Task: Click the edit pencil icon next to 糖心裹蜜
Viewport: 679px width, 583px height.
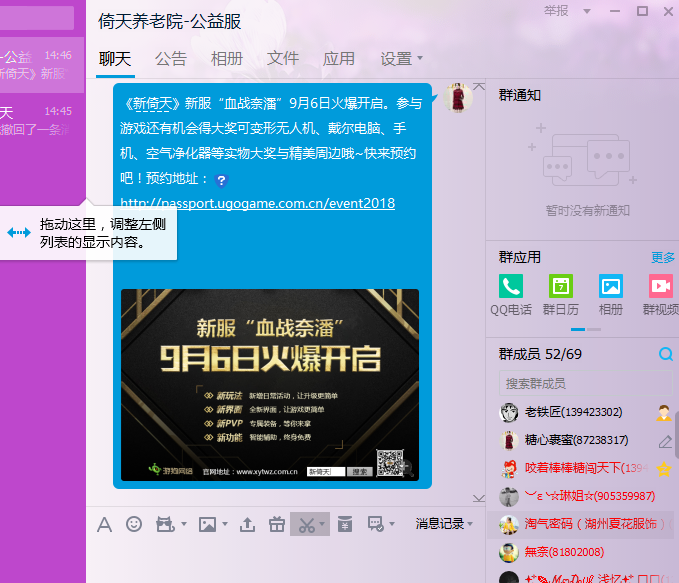Action: point(665,441)
